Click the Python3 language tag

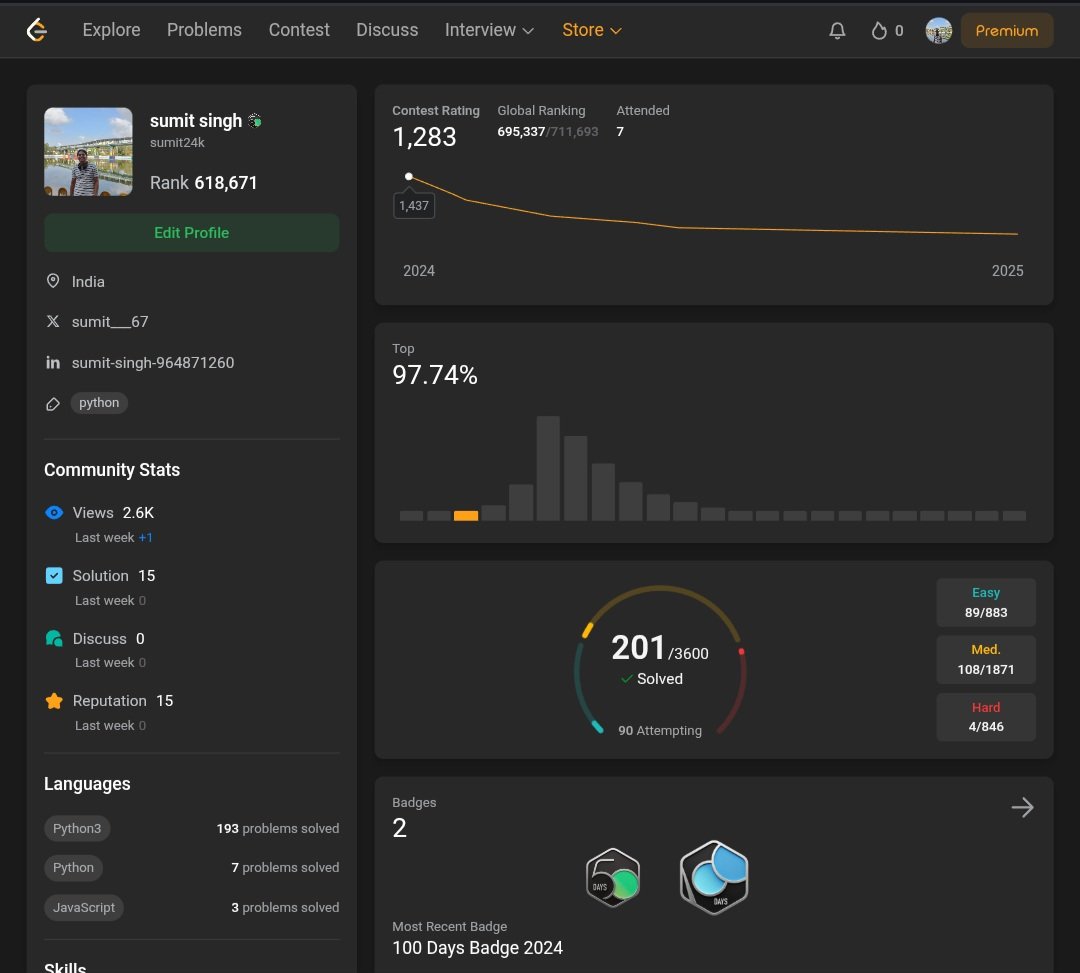[x=77, y=828]
